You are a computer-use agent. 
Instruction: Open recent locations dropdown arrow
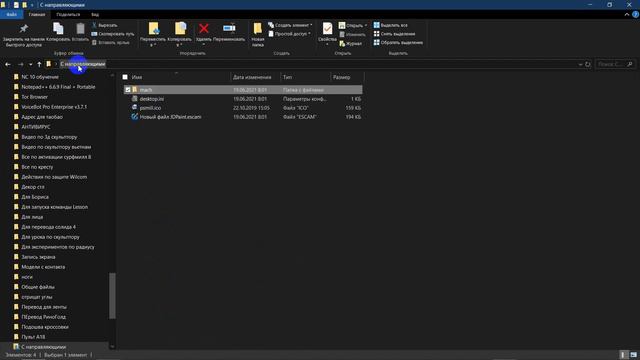[x=31, y=64]
